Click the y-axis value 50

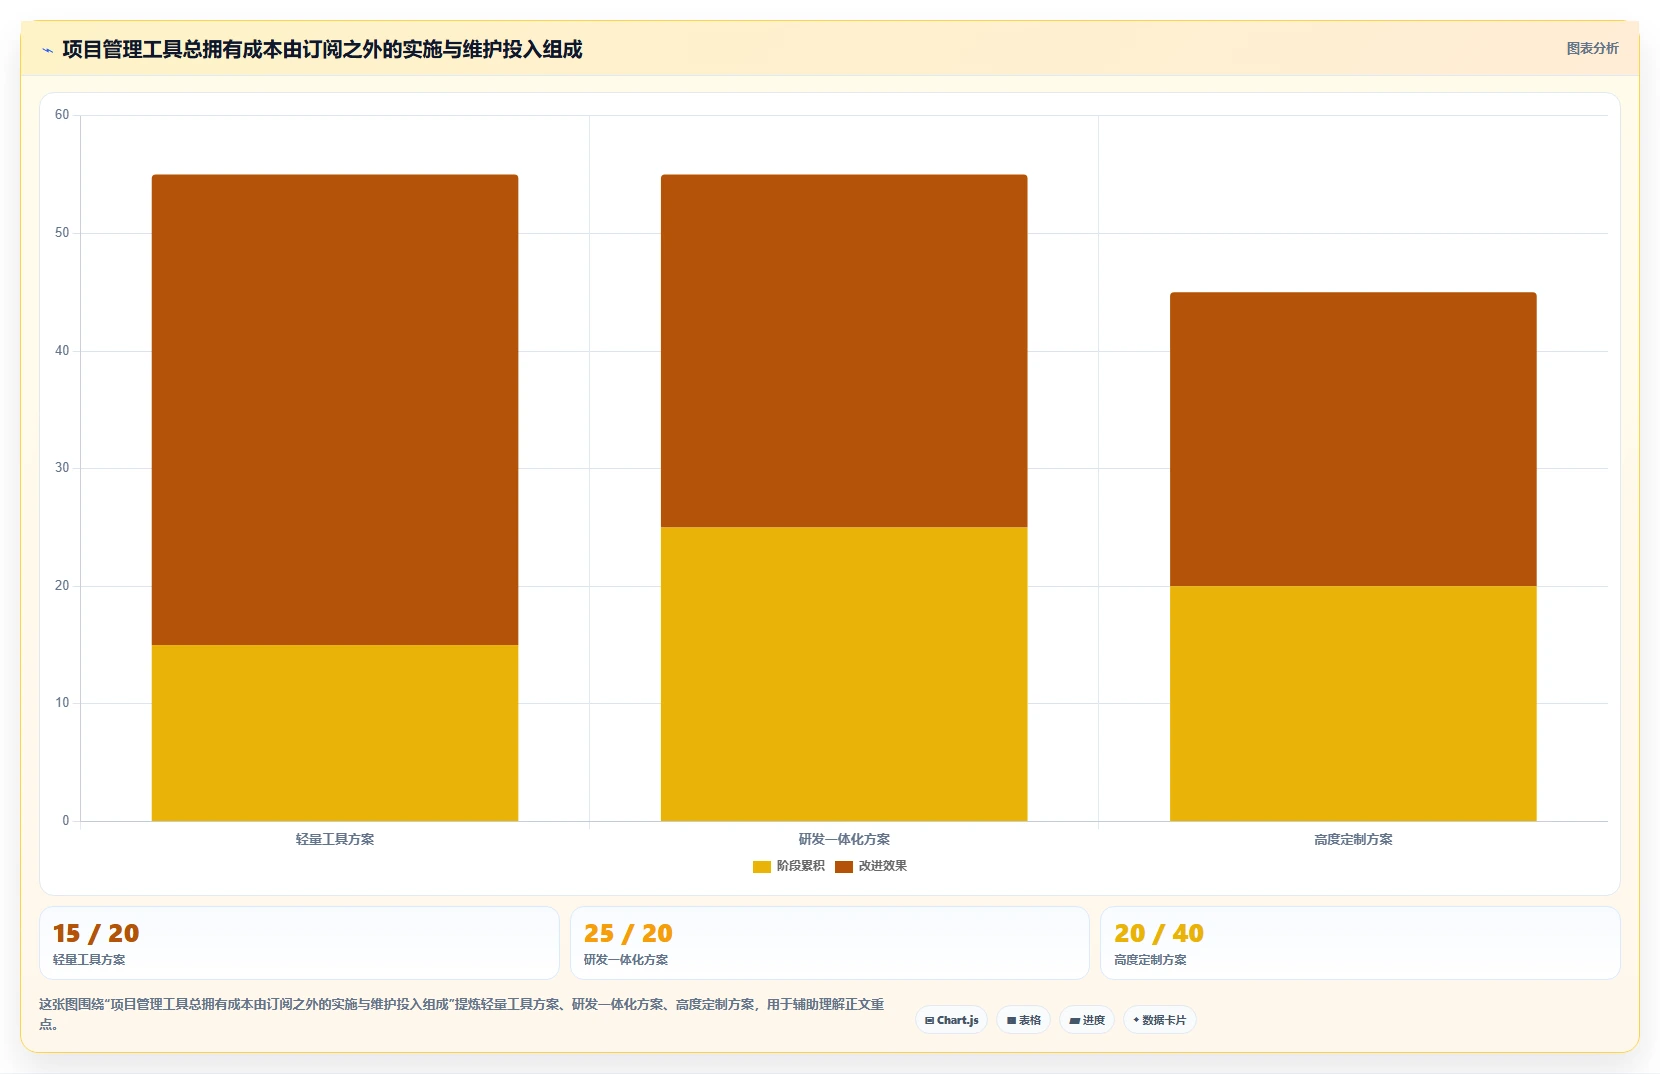(62, 233)
